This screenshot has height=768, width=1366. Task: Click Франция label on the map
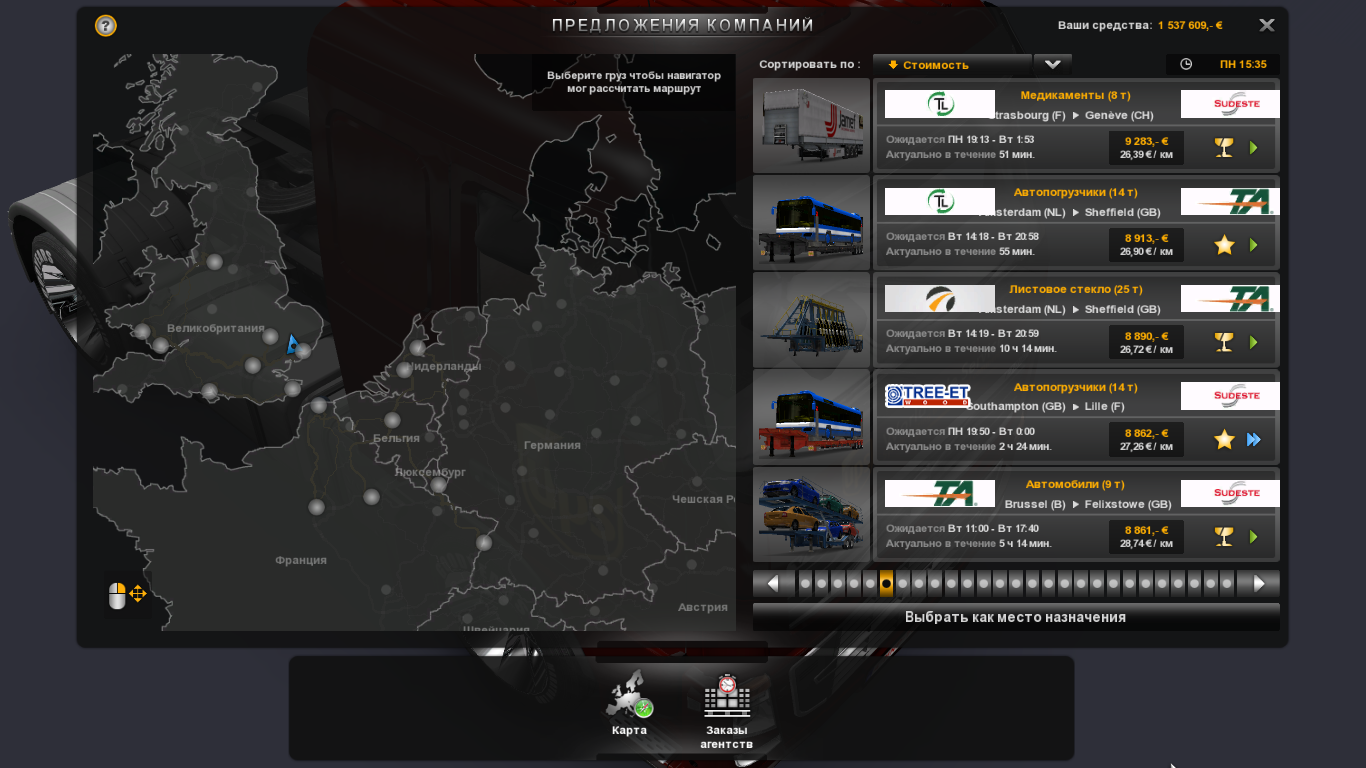[301, 560]
